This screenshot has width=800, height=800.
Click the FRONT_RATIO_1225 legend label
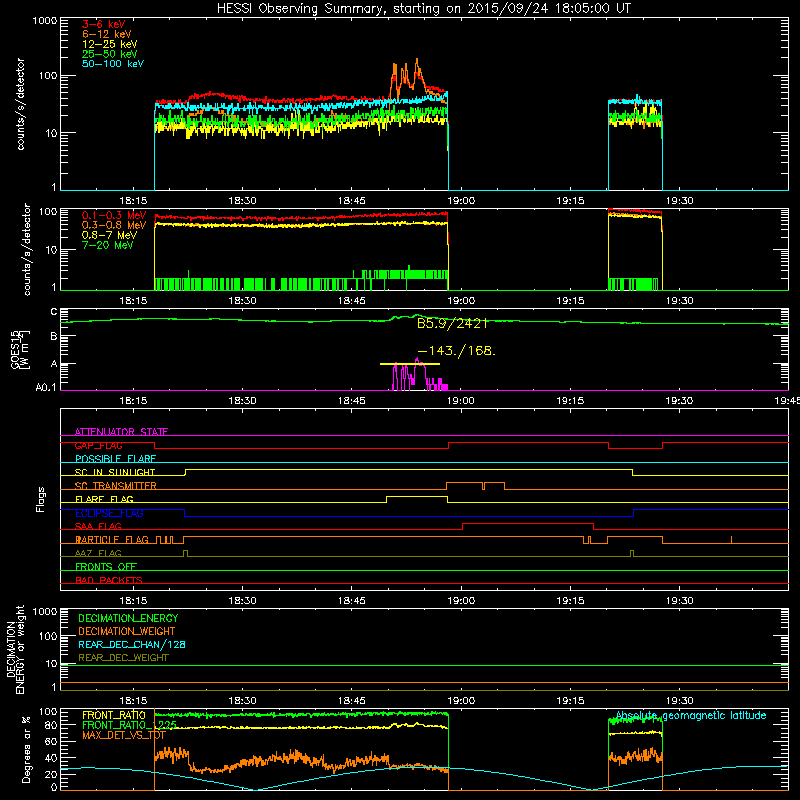(130, 725)
